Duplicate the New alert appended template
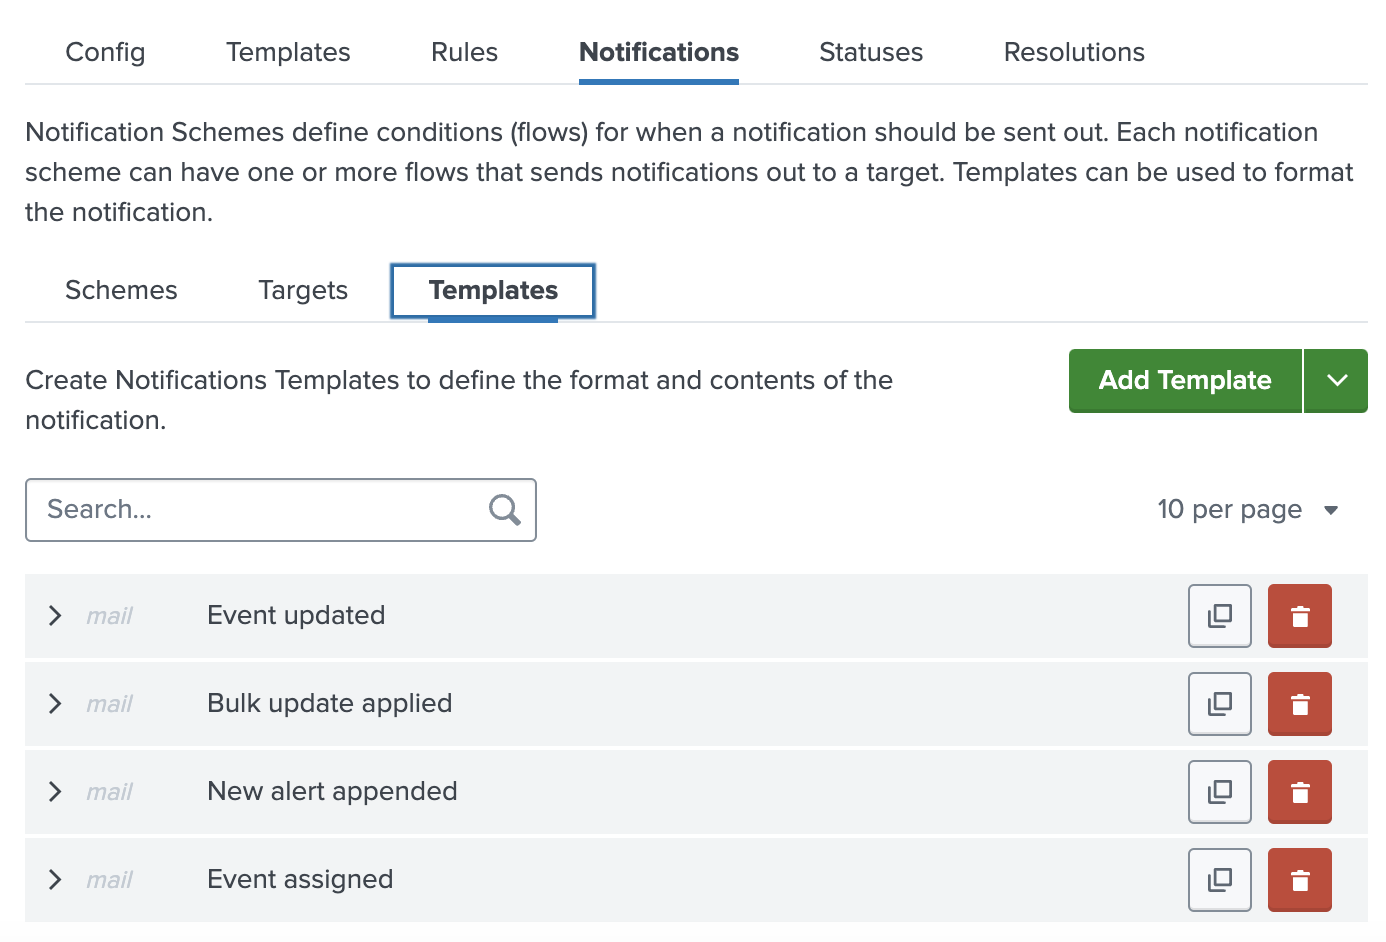This screenshot has height=942, width=1386. (x=1219, y=792)
